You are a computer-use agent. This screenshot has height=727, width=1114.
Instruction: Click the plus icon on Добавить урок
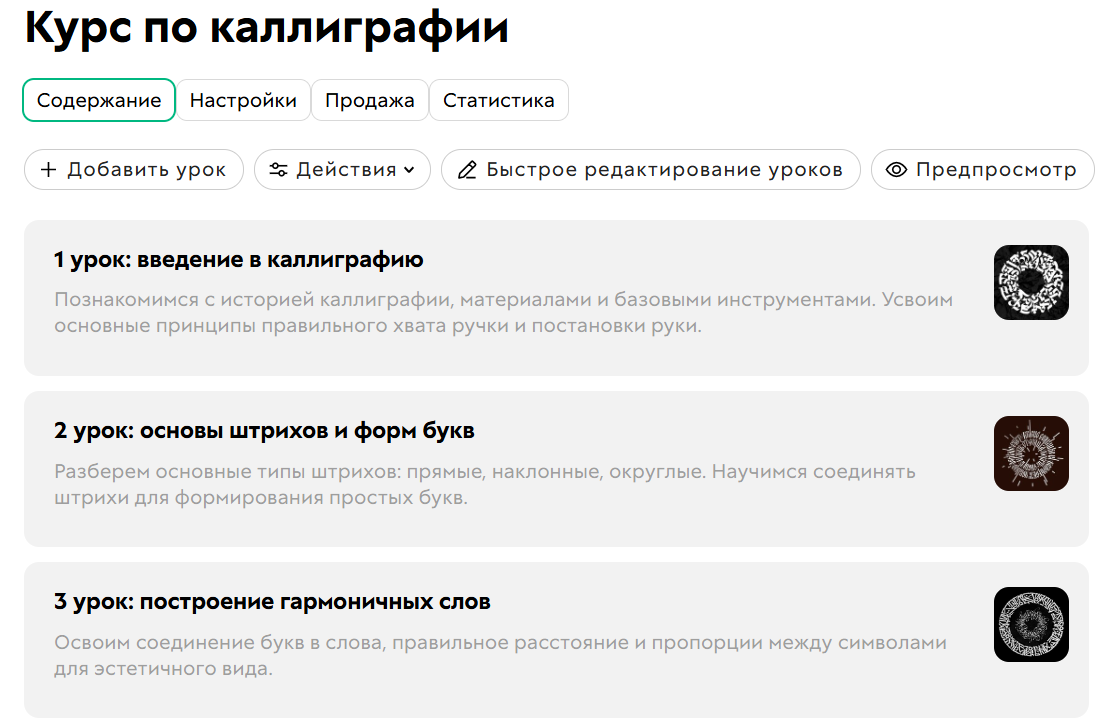coord(48,169)
